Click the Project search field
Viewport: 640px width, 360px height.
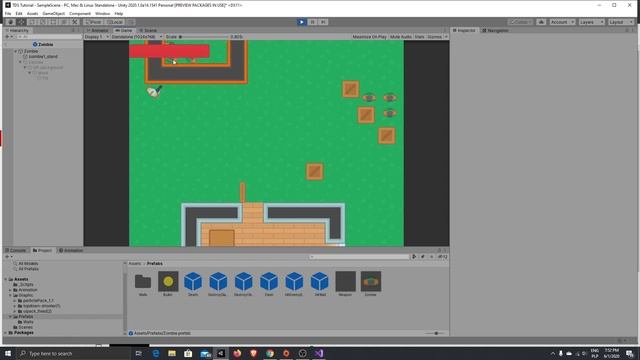pyautogui.click(x=359, y=257)
